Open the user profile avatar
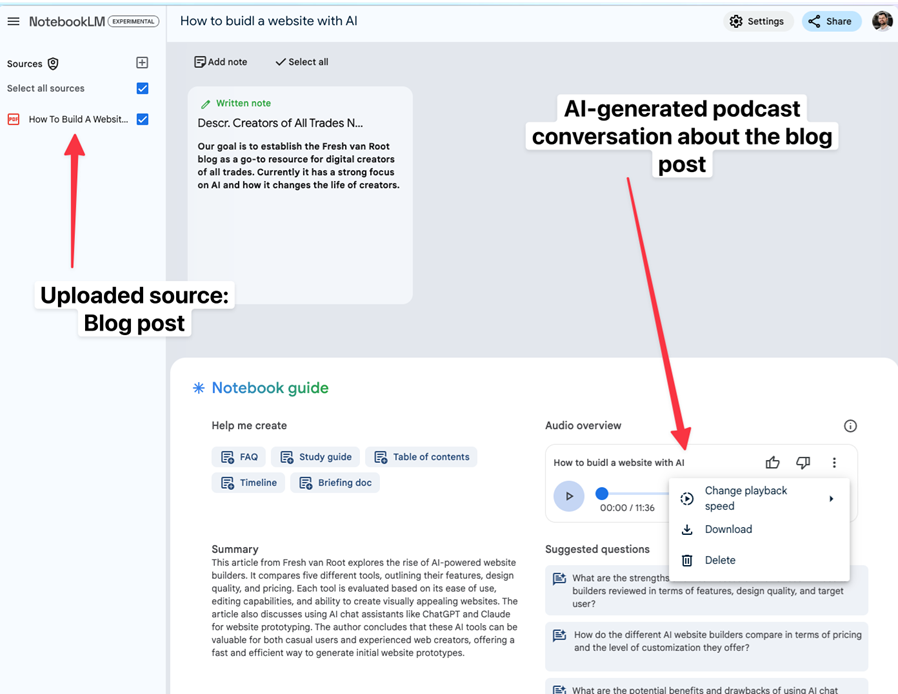The height and width of the screenshot is (694, 898). coord(882,21)
